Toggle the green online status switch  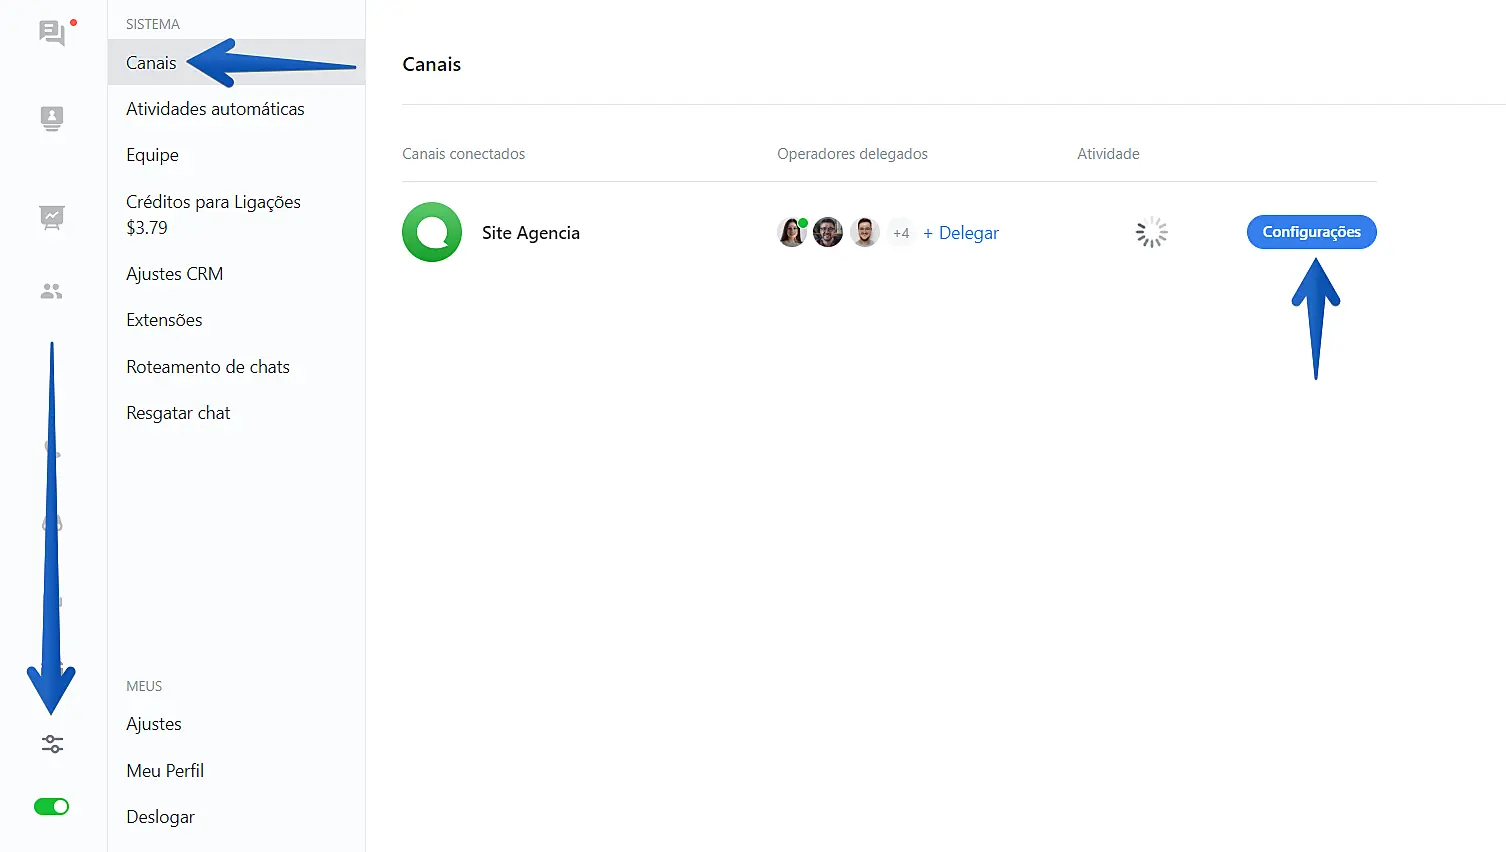pos(52,807)
